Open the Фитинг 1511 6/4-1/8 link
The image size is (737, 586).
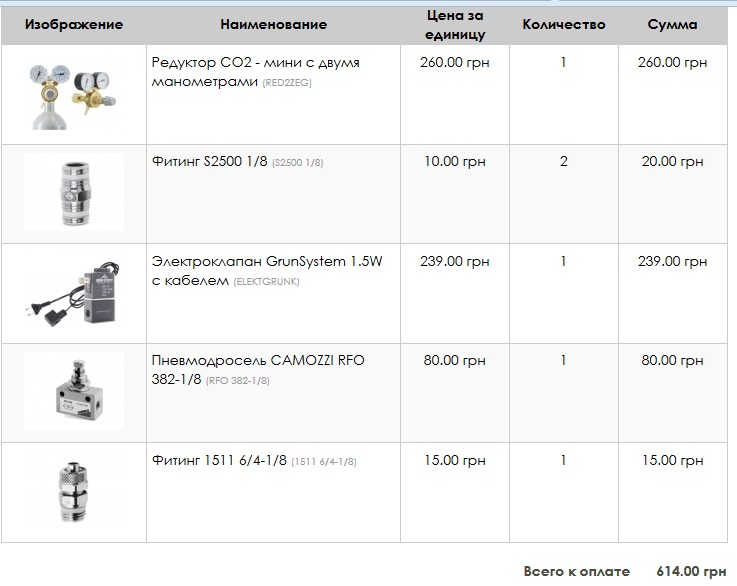tap(219, 460)
